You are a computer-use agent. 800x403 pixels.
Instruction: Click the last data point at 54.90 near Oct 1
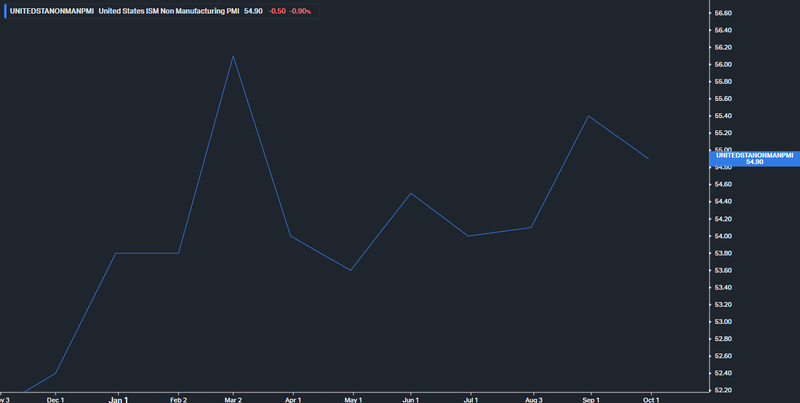pos(648,159)
